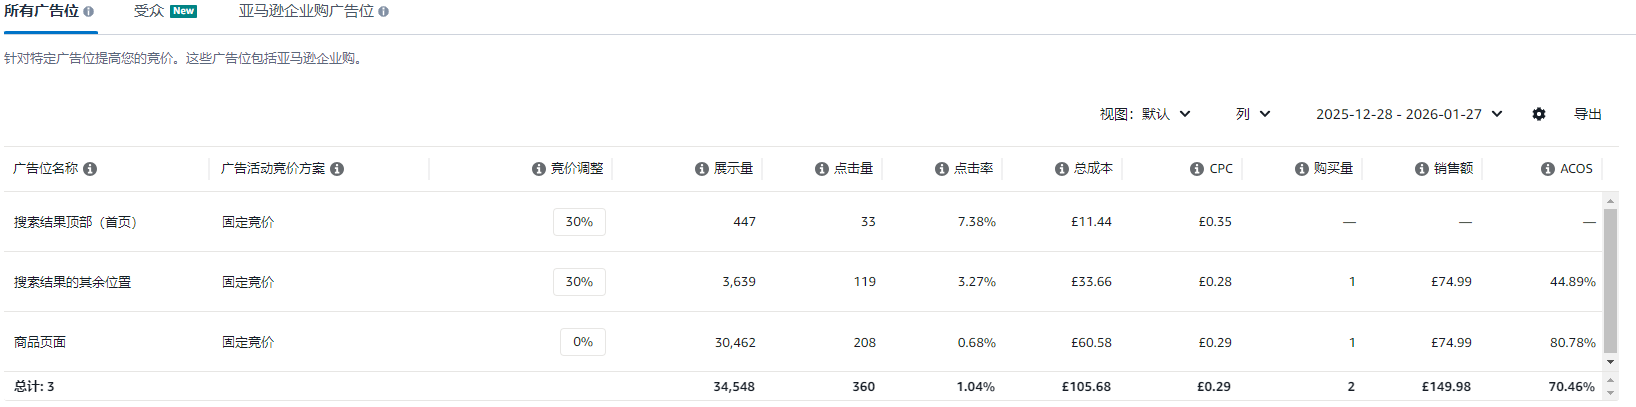Open the 视图: 默认 view dropdown

[x=1145, y=114]
